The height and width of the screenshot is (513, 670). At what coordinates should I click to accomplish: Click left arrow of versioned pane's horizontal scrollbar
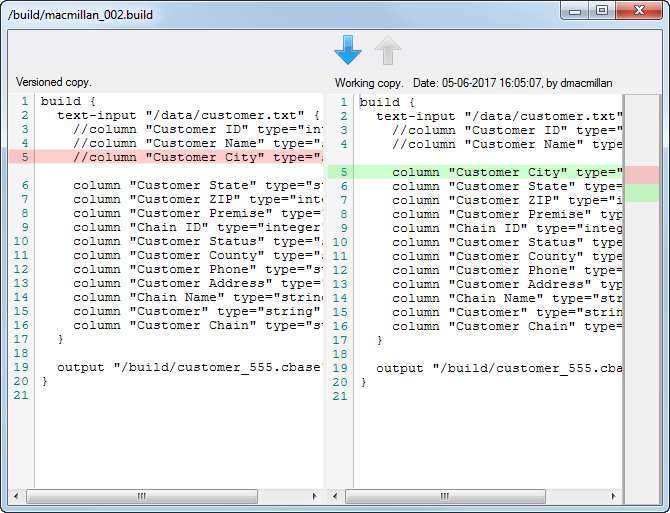pyautogui.click(x=16, y=496)
